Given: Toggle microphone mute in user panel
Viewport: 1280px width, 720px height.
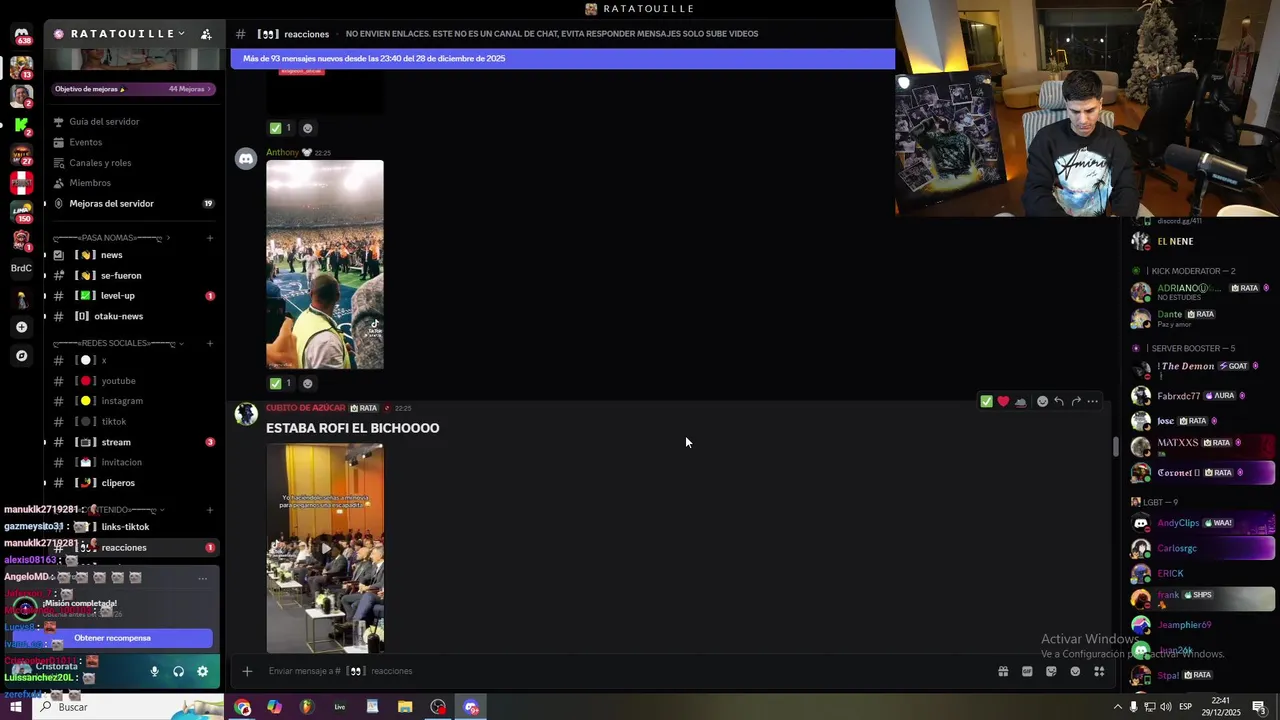Looking at the screenshot, I should pos(154,671).
